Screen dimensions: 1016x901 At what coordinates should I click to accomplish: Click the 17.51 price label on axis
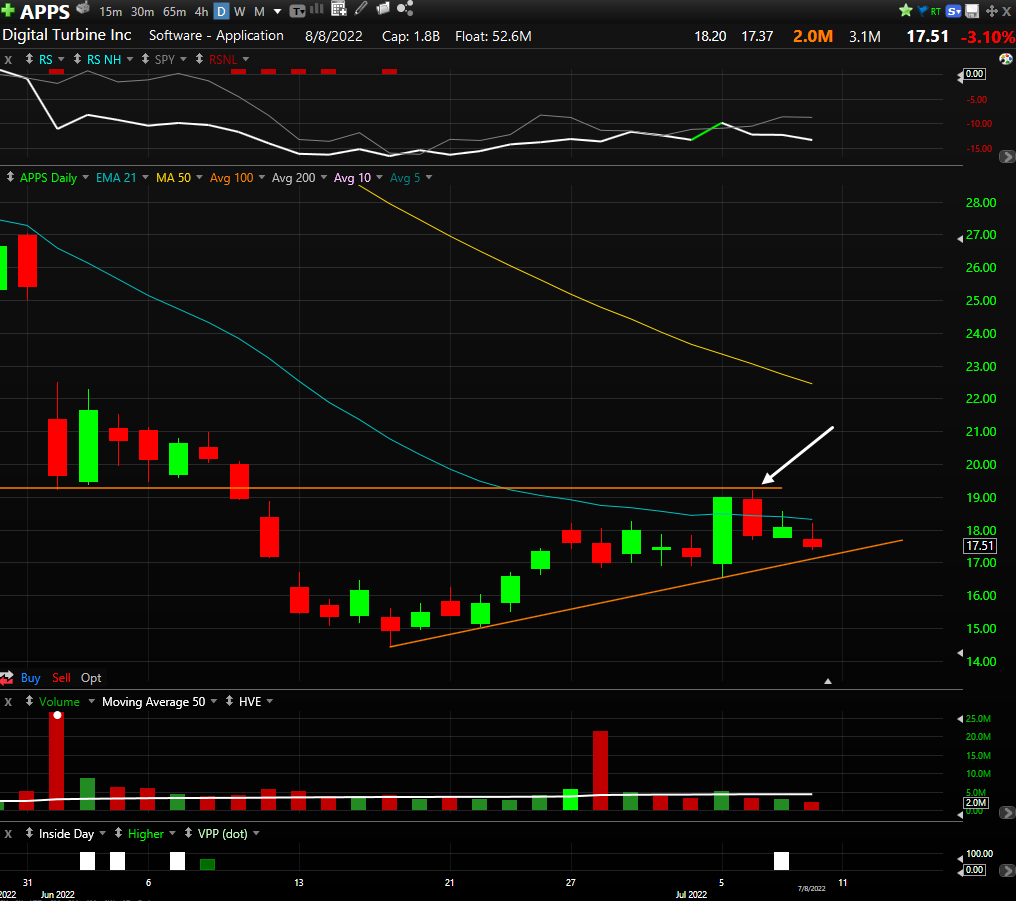(980, 546)
